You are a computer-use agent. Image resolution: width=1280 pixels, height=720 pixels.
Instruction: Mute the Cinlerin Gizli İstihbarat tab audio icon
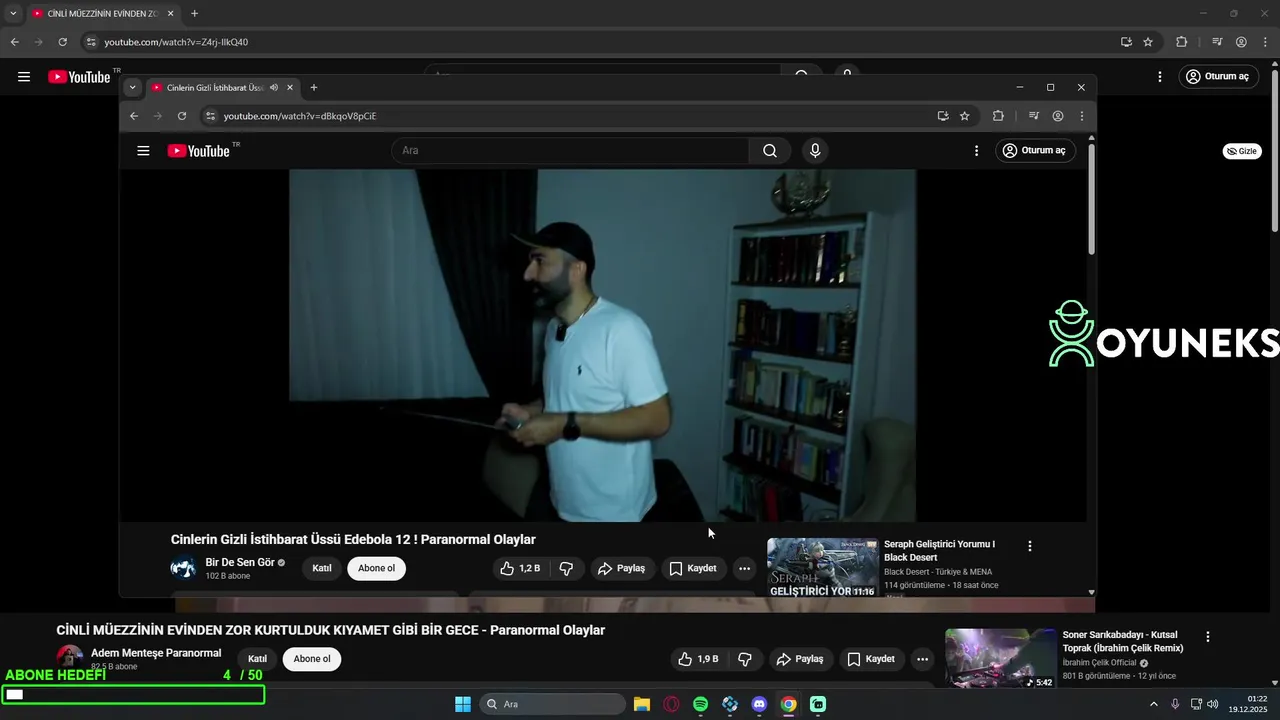[x=274, y=88]
